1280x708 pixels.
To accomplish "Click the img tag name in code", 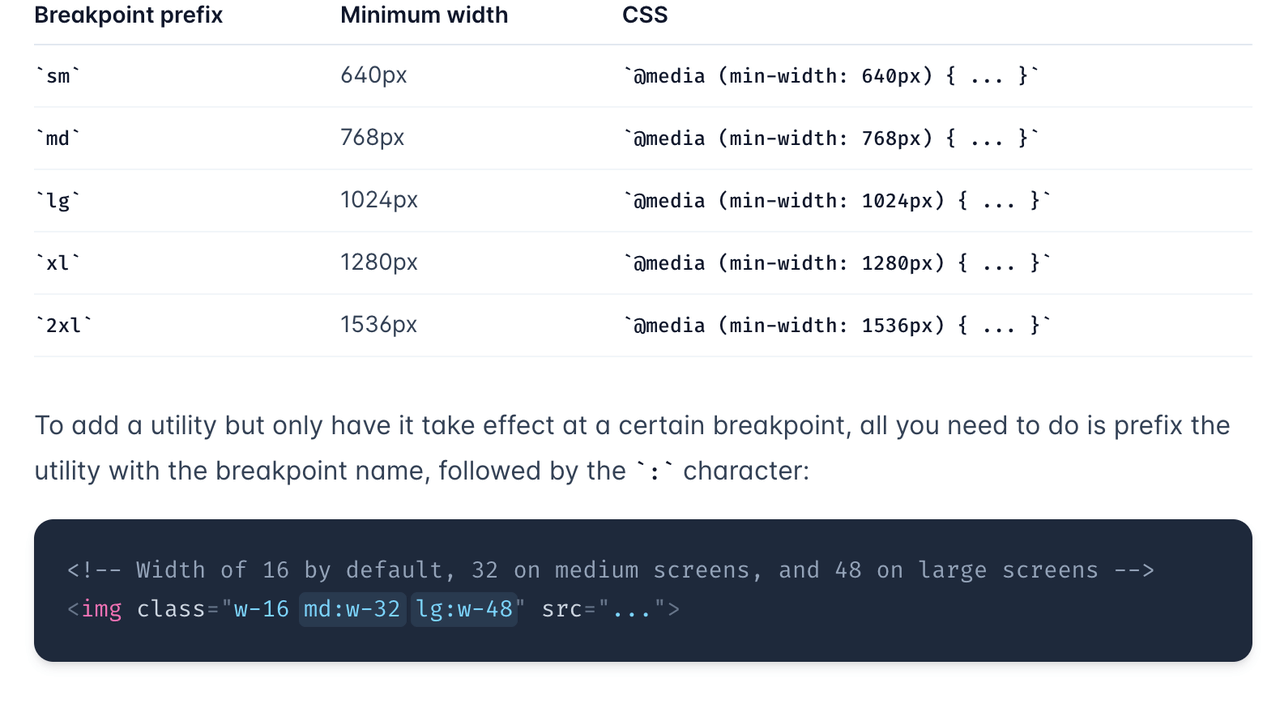I will pos(102,609).
